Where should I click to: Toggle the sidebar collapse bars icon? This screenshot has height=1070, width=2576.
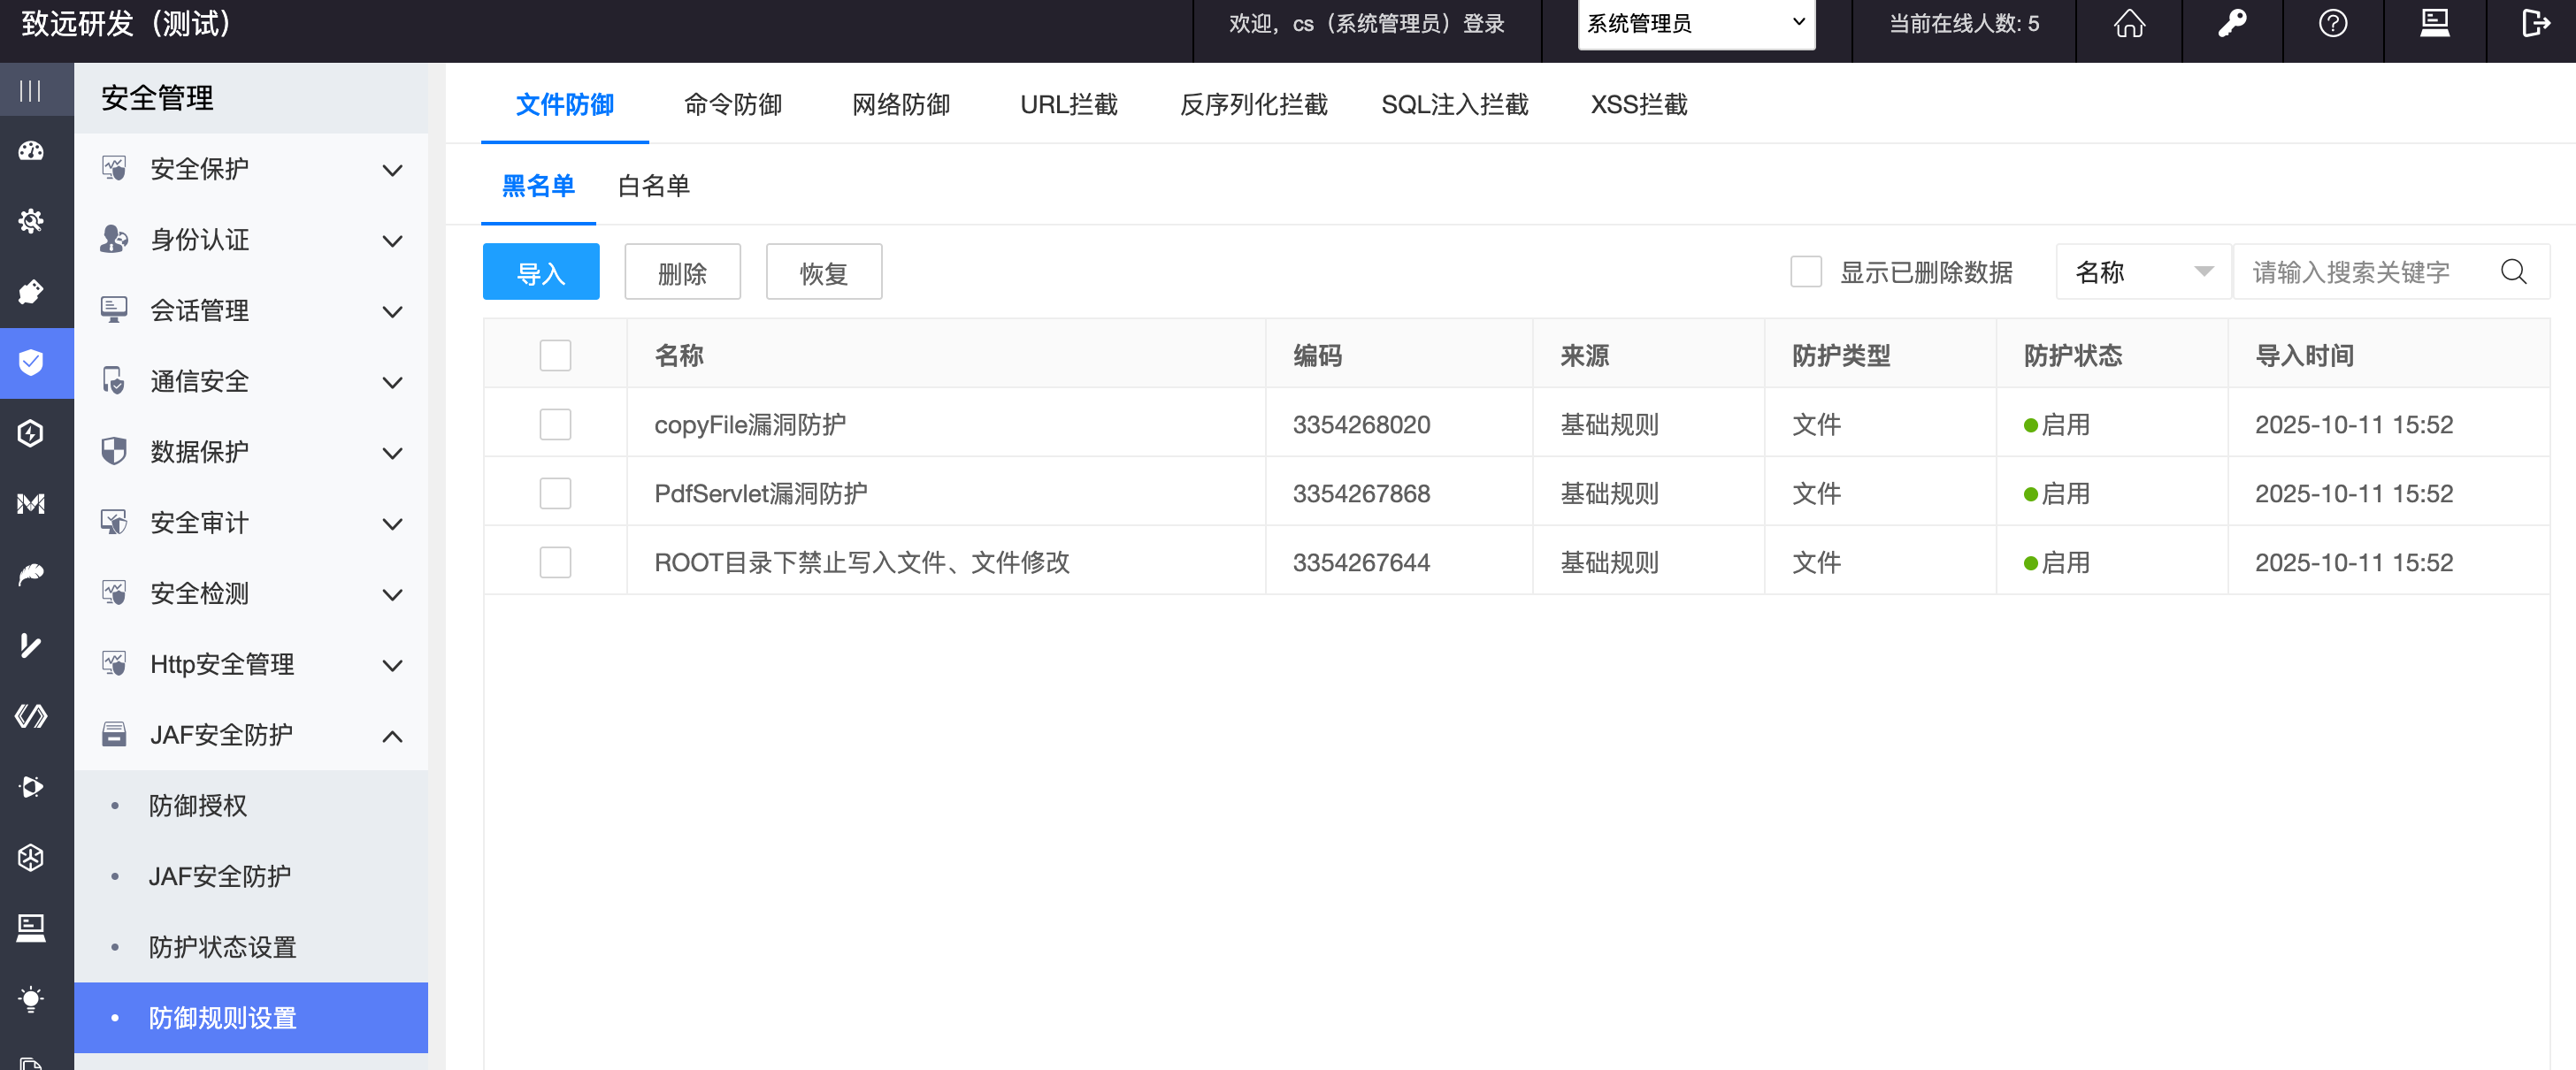31,91
